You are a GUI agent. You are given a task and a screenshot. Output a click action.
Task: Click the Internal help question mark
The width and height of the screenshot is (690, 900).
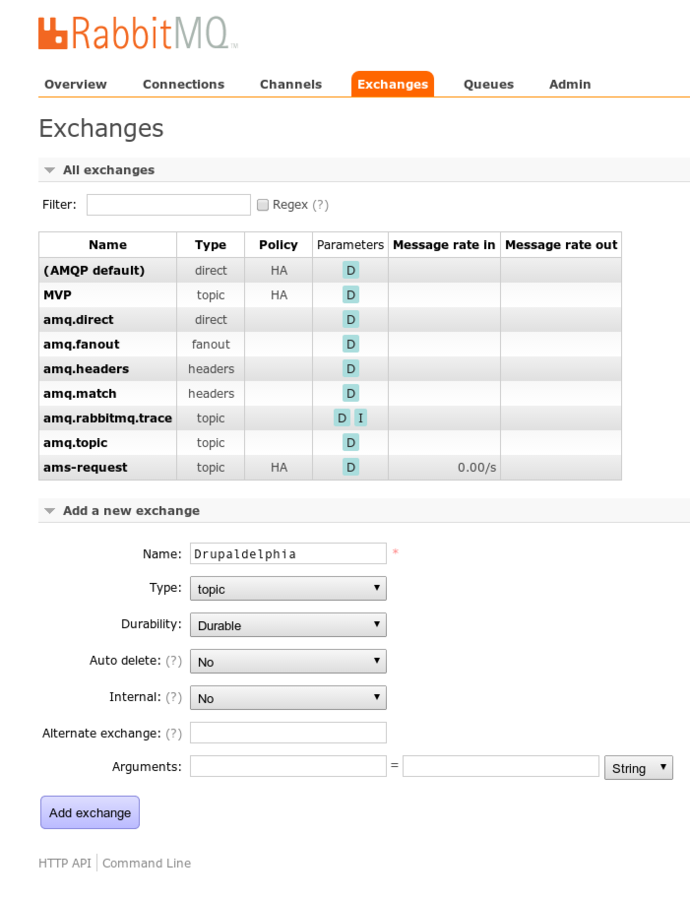pos(173,697)
